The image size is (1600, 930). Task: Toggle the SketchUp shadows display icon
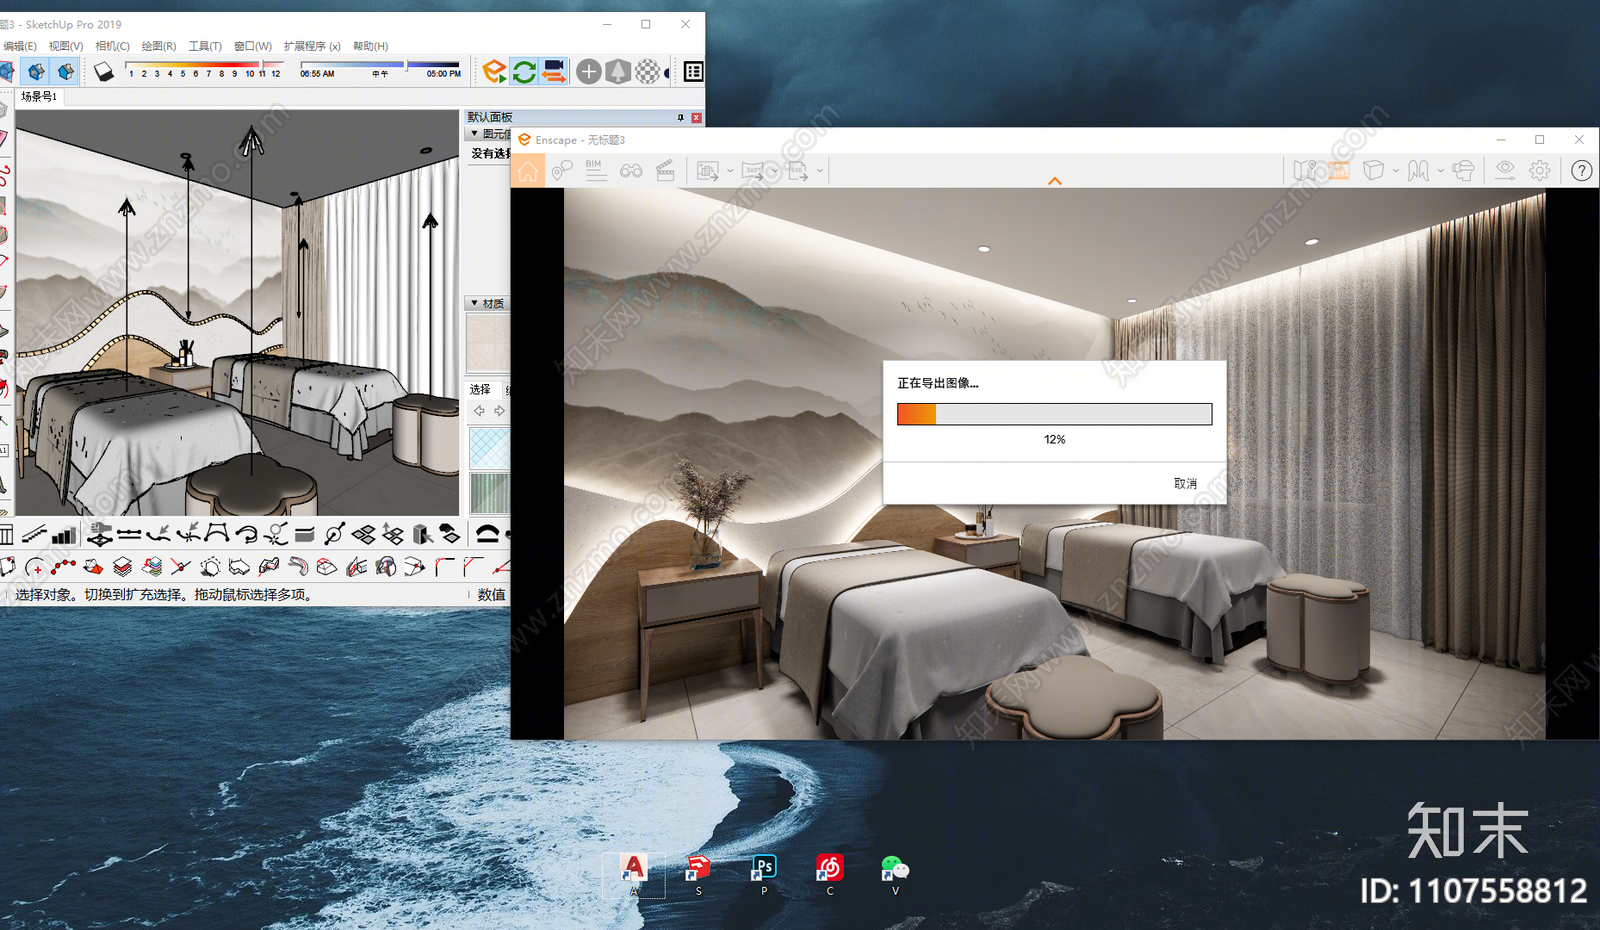coord(104,71)
